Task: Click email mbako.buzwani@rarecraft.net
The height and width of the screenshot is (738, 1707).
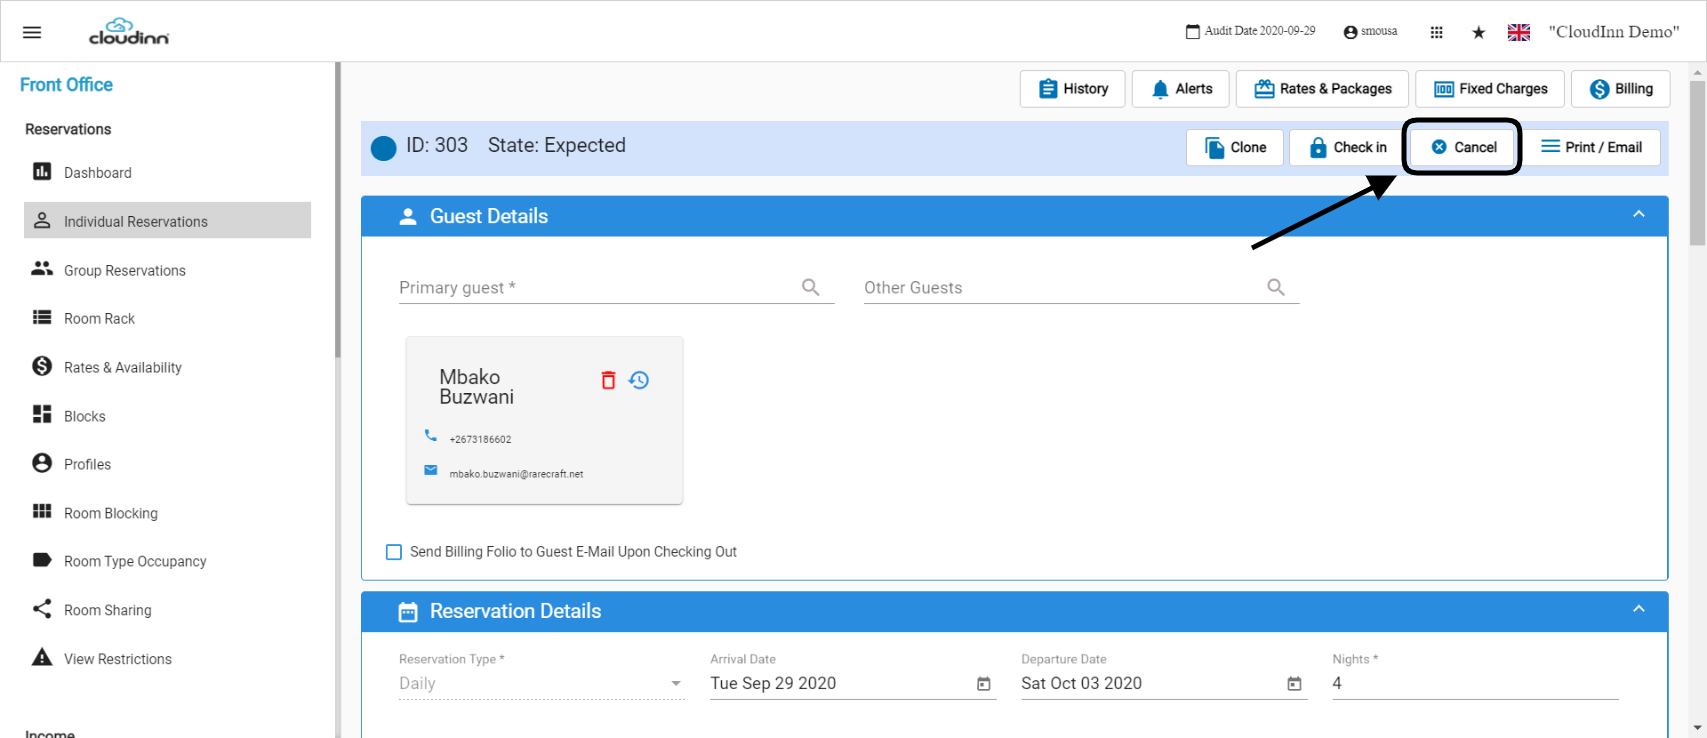Action: click(x=516, y=474)
